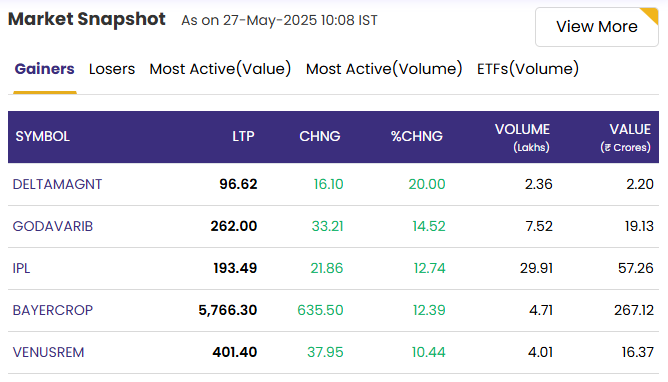Click BAYERCROP's 5,766.30 LTP value
The width and height of the screenshot is (668, 382).
(227, 310)
